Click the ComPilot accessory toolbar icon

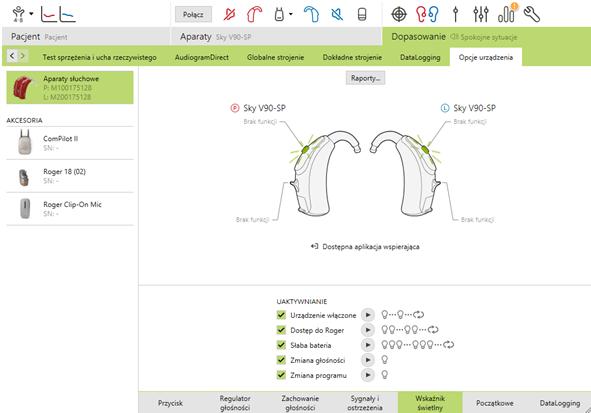(x=279, y=14)
